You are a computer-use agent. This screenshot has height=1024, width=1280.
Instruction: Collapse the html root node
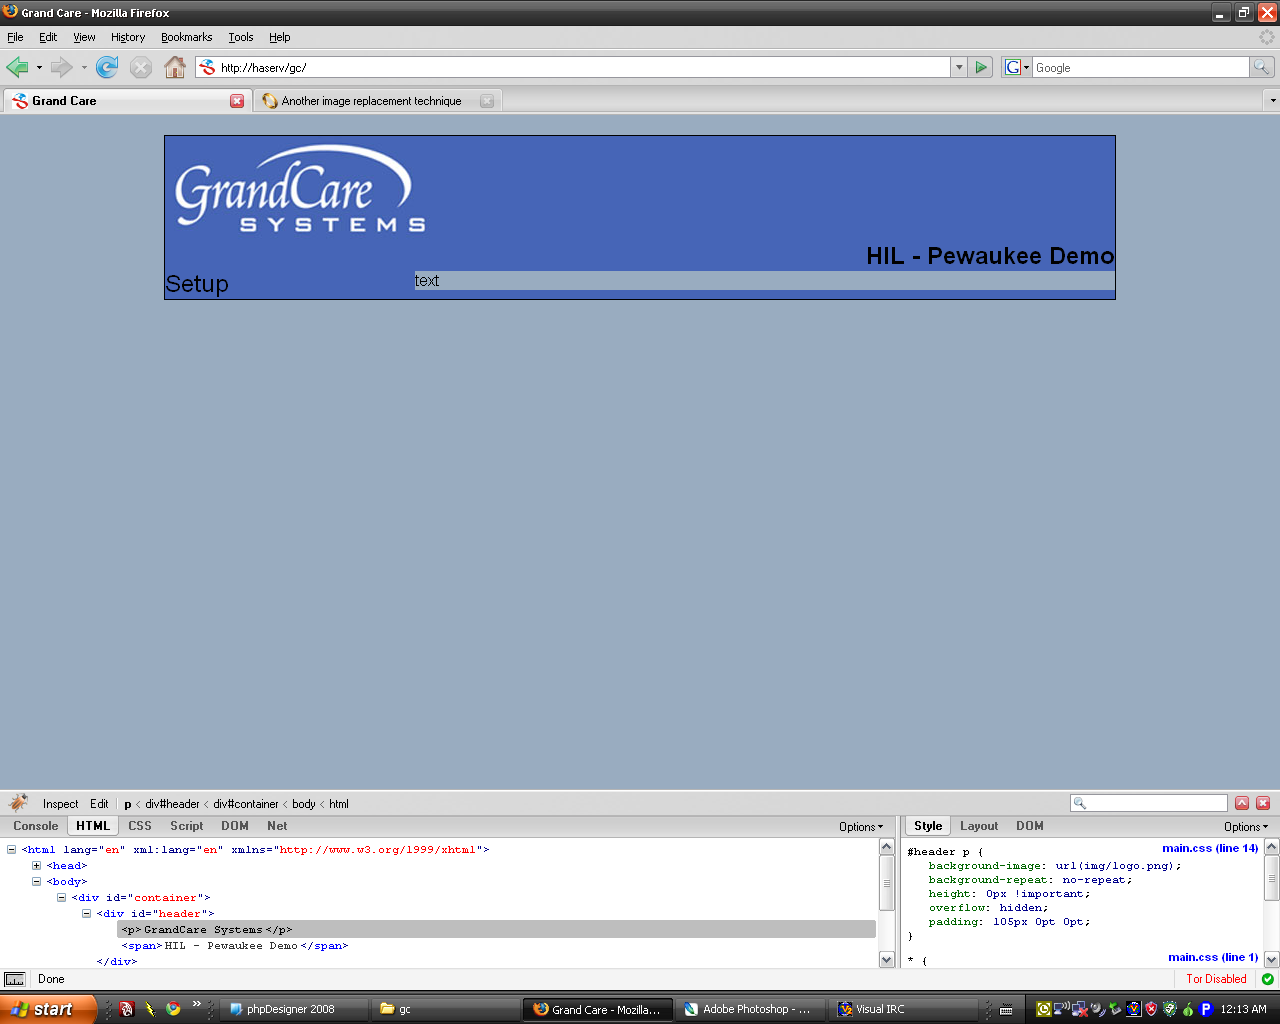[11, 850]
